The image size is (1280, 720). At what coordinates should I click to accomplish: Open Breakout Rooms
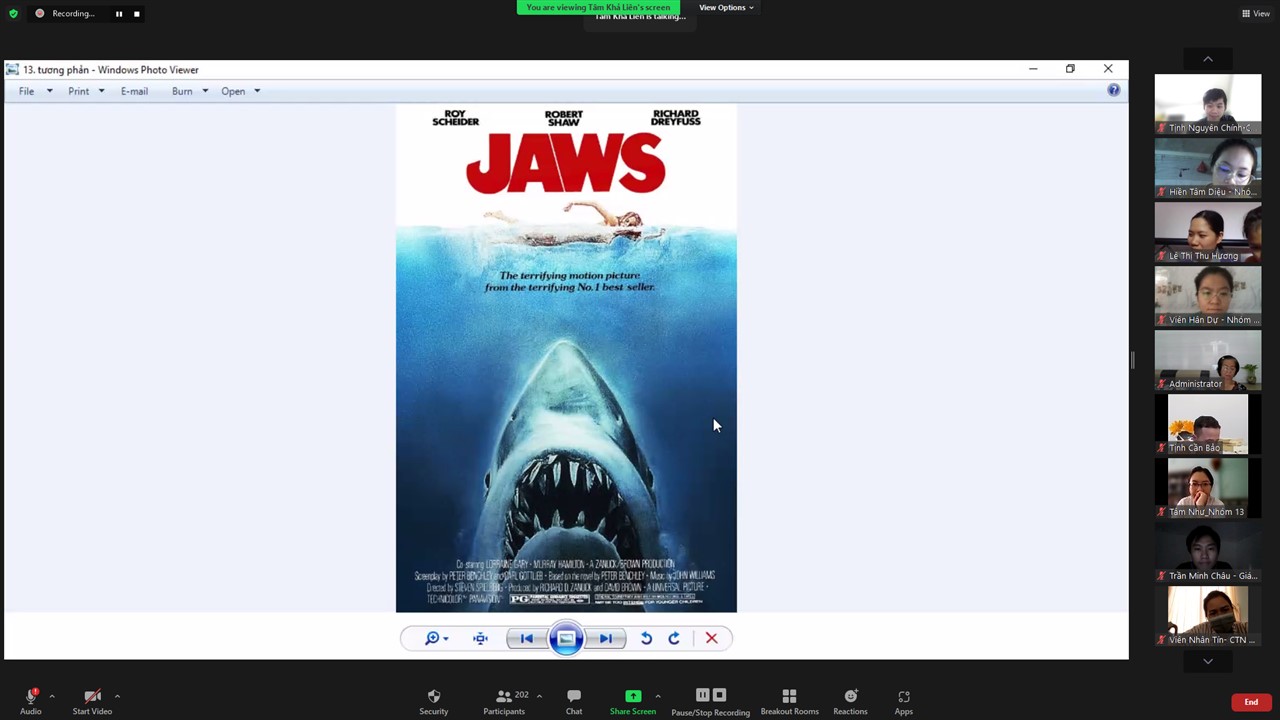tap(789, 702)
